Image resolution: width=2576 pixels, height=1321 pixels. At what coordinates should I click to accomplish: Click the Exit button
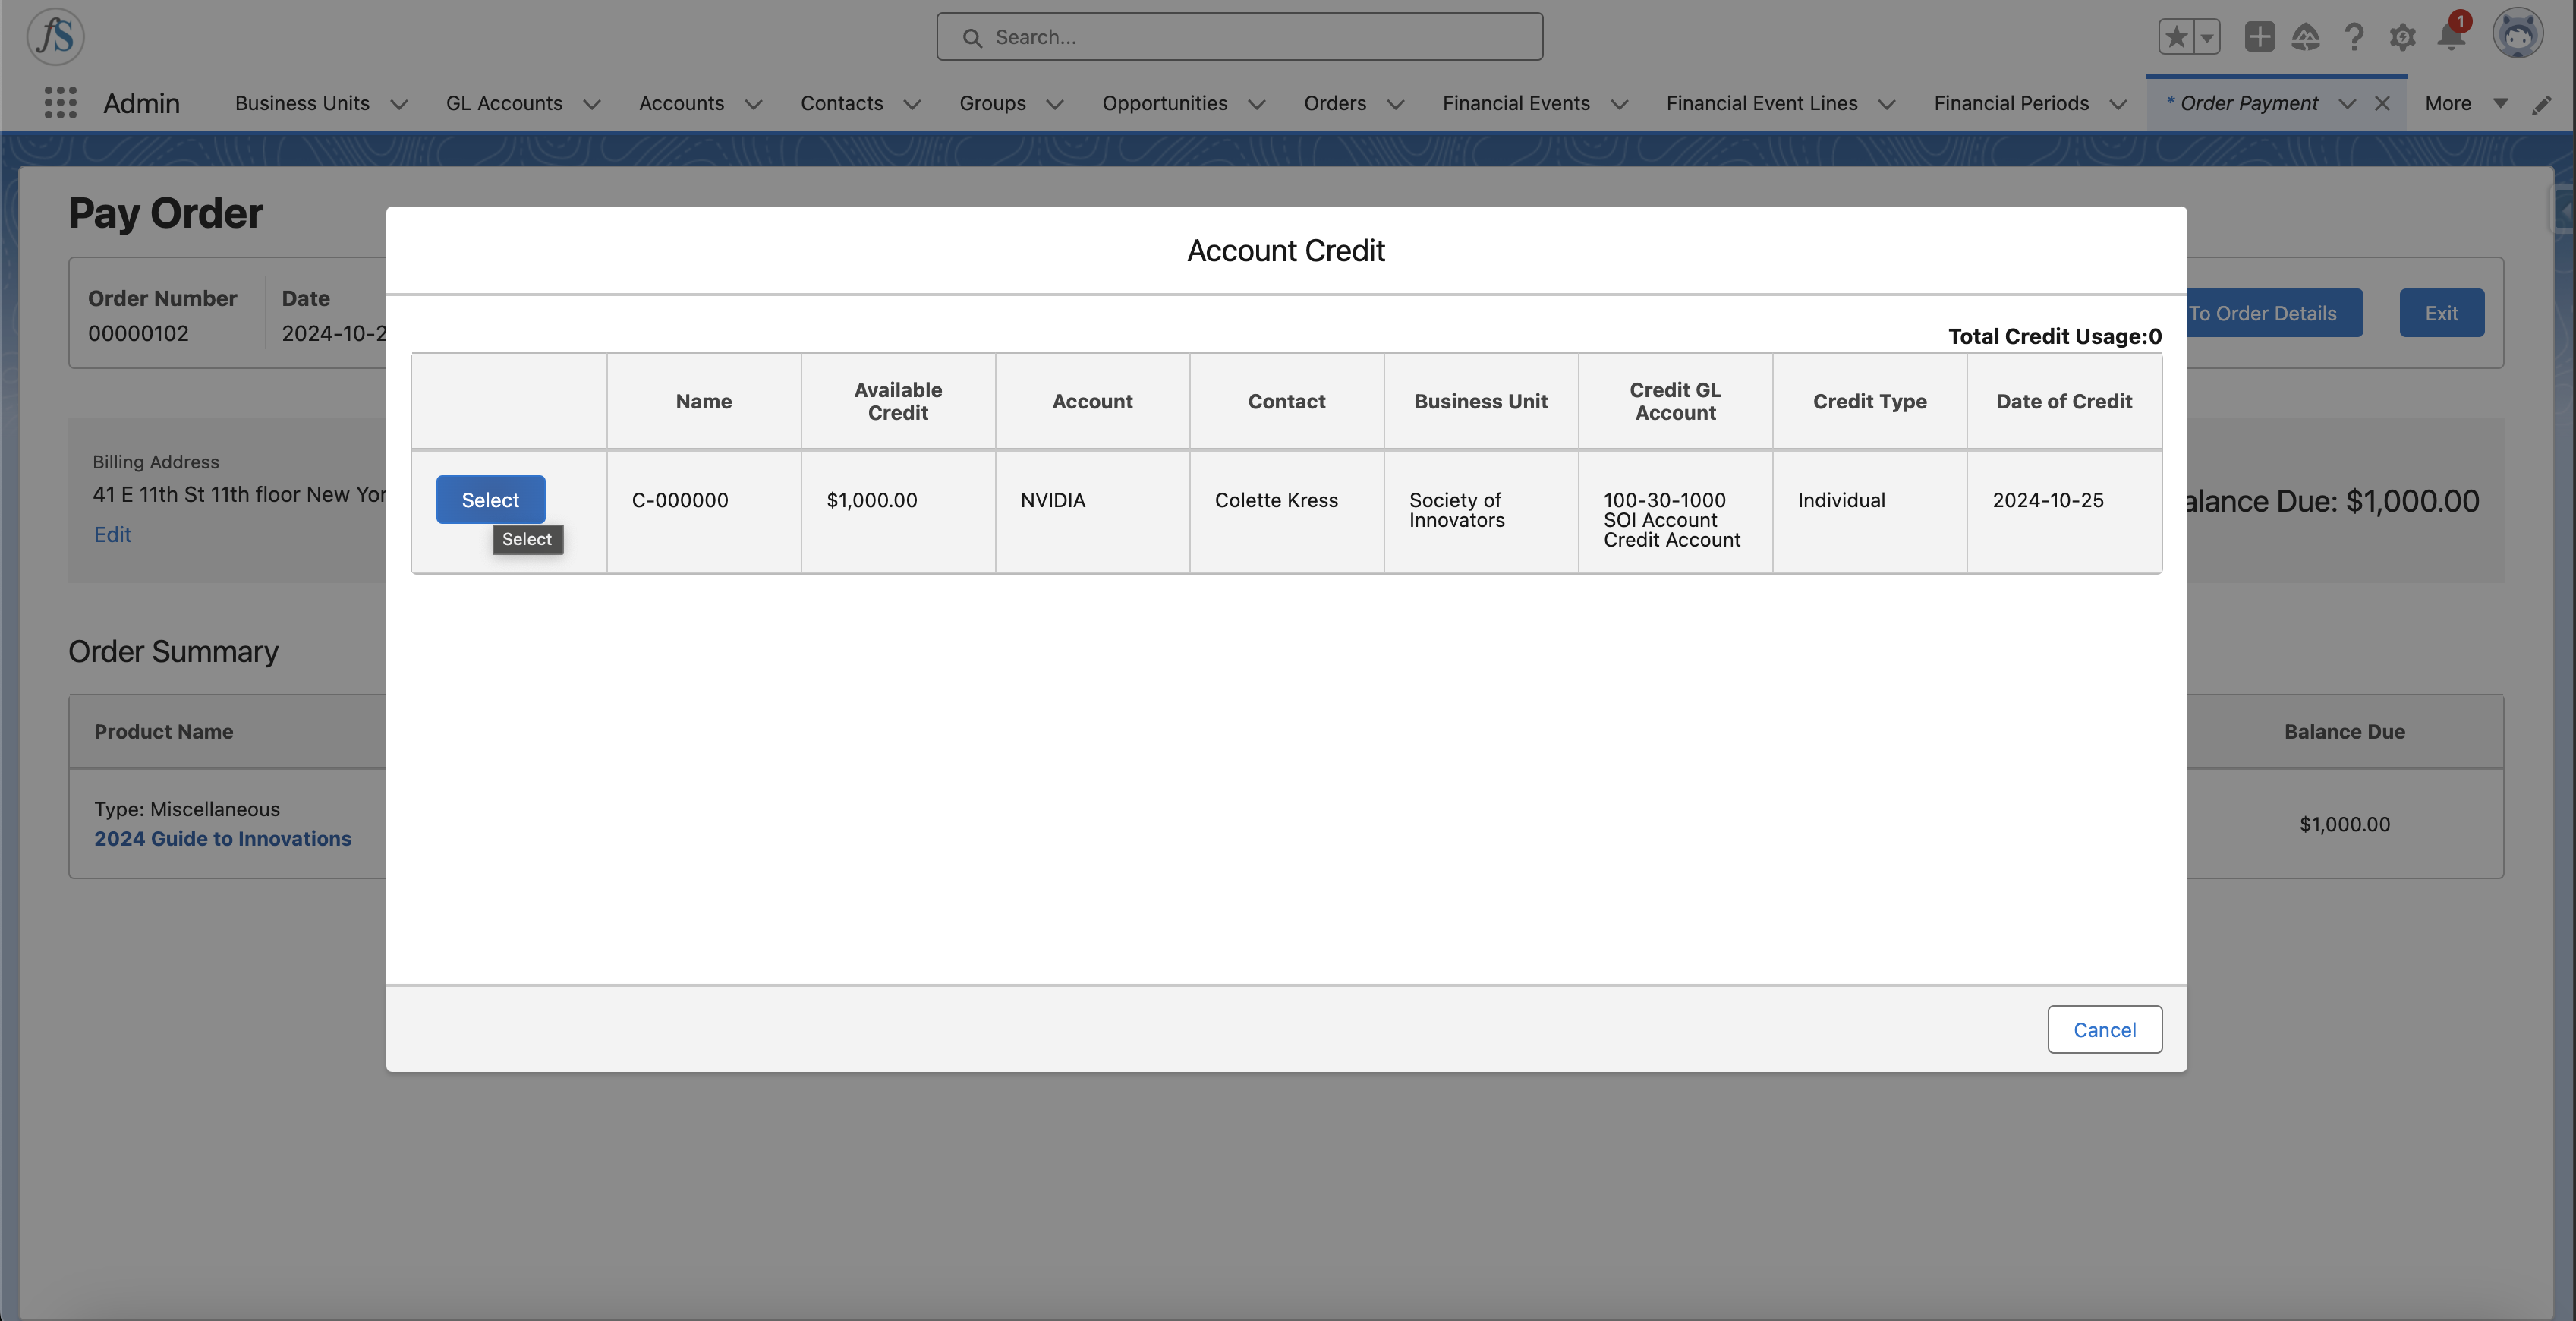tap(2441, 313)
